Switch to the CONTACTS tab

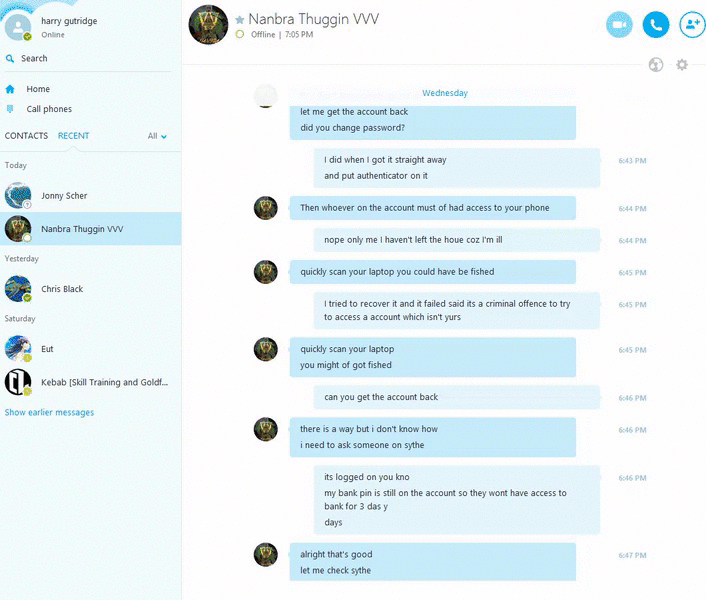[x=26, y=135]
